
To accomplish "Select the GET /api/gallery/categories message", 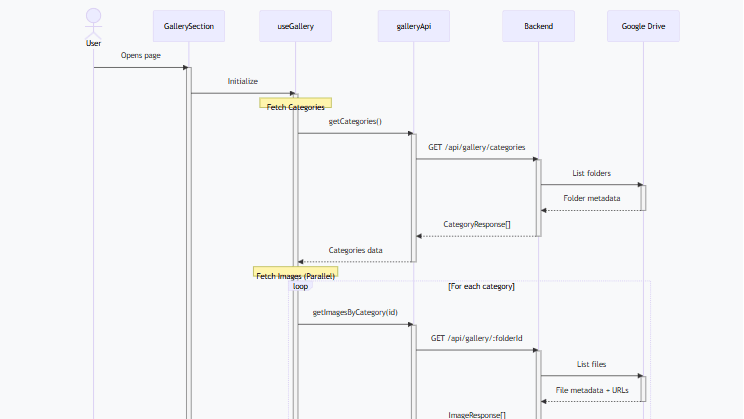I will [476, 147].
